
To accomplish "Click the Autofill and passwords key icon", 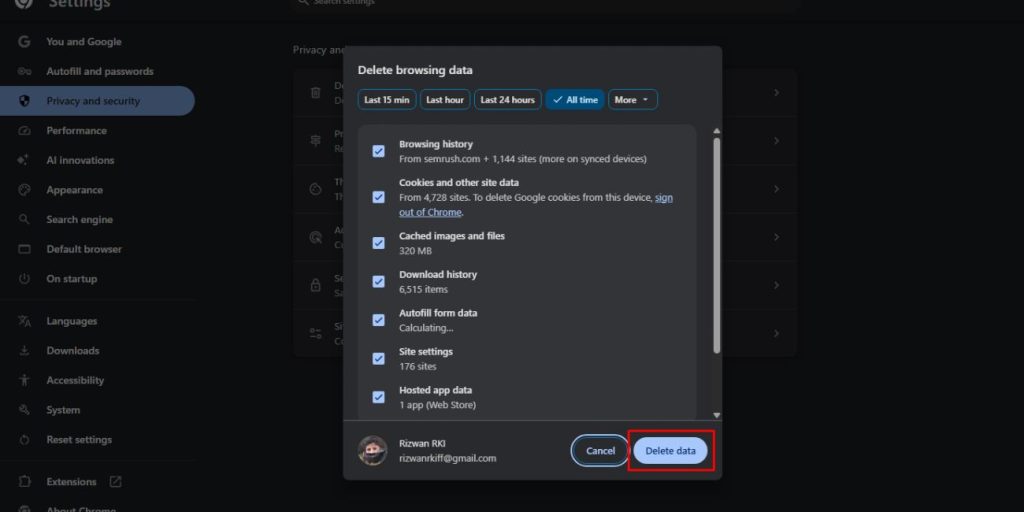I will pyautogui.click(x=24, y=71).
